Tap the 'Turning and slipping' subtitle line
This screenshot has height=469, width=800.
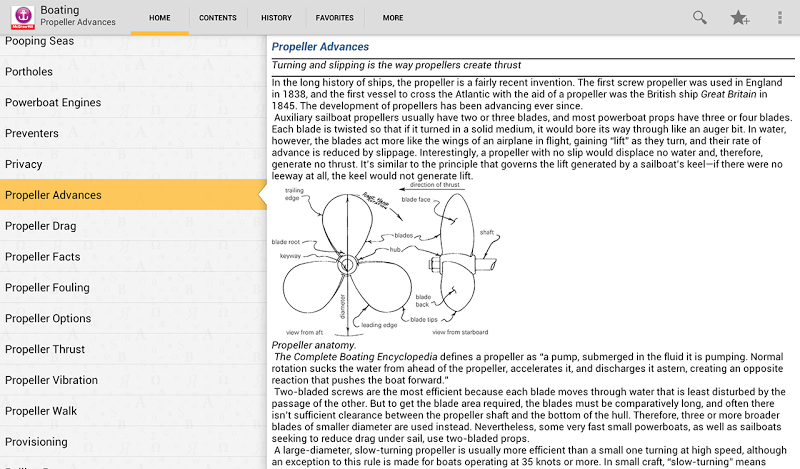click(396, 65)
